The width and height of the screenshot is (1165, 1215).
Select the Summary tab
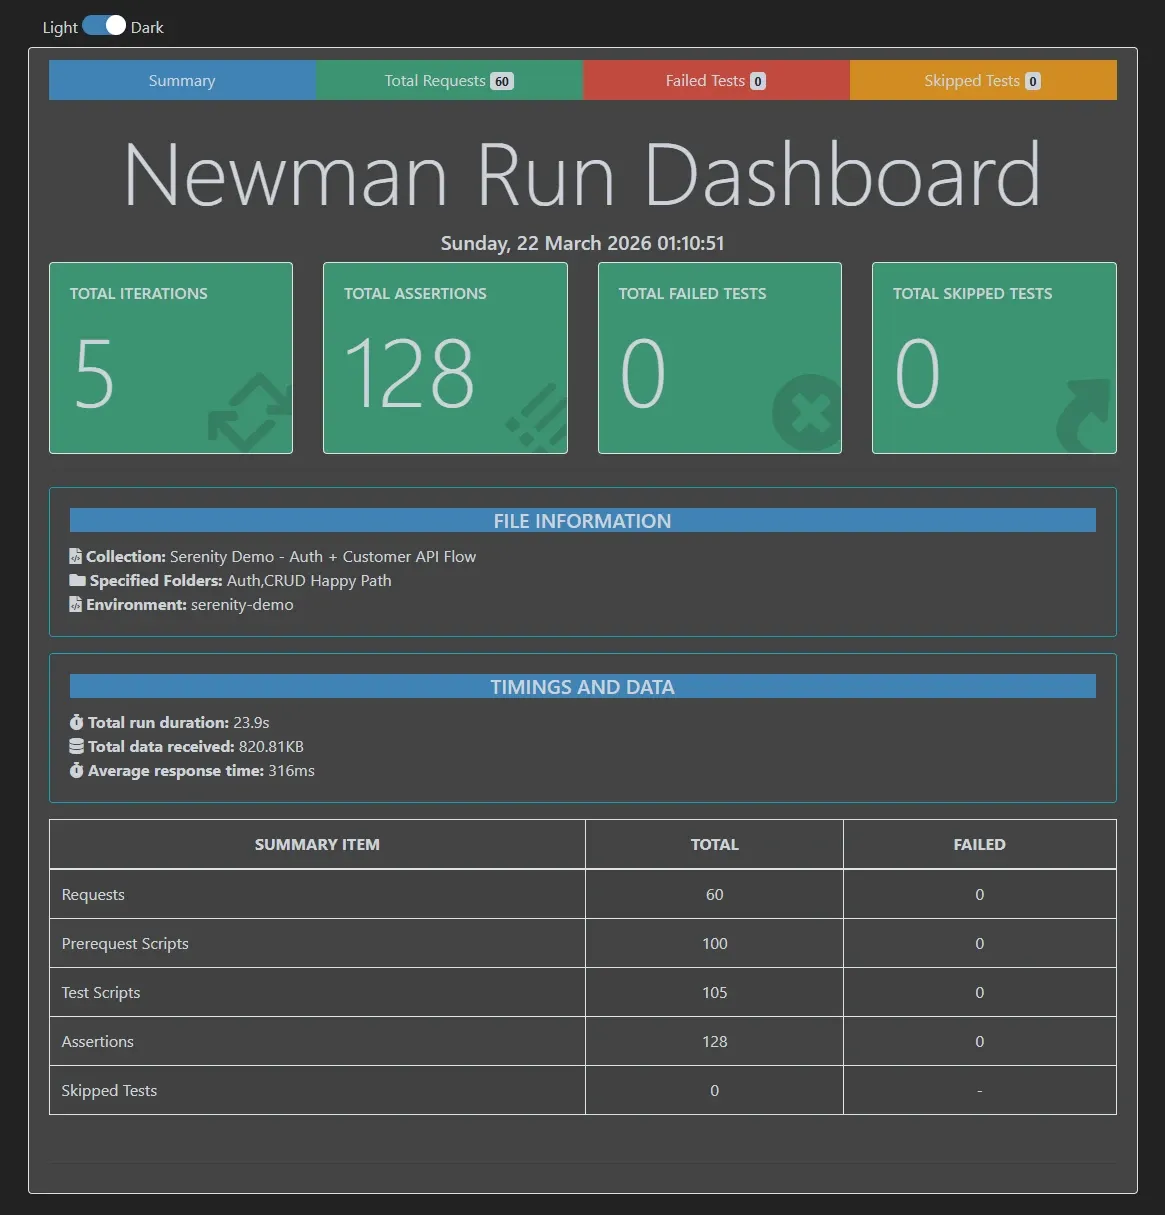point(182,80)
